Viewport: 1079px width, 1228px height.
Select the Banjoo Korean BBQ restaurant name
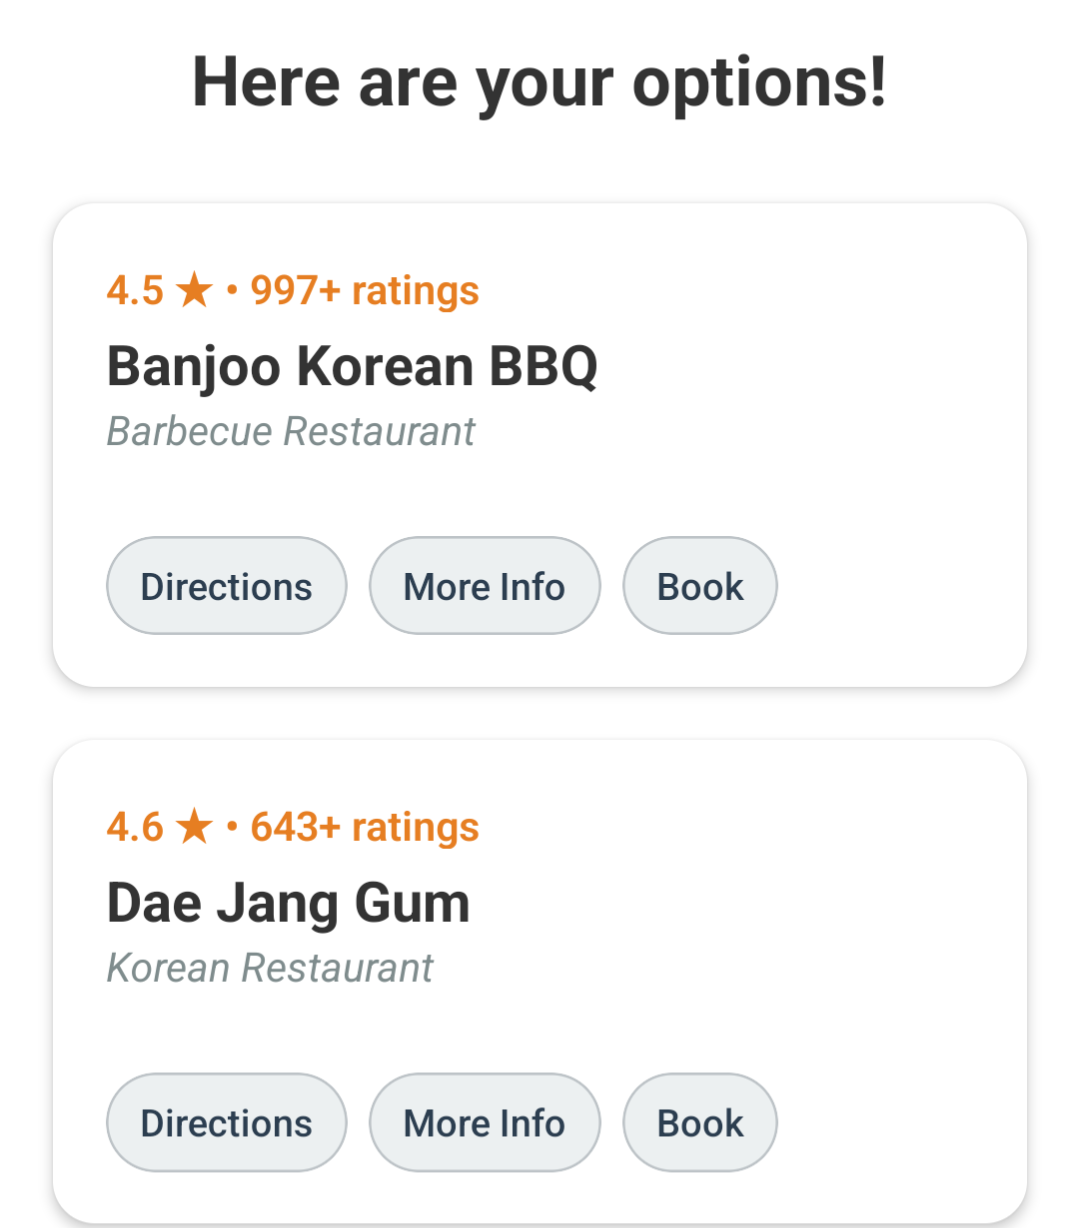tap(352, 366)
